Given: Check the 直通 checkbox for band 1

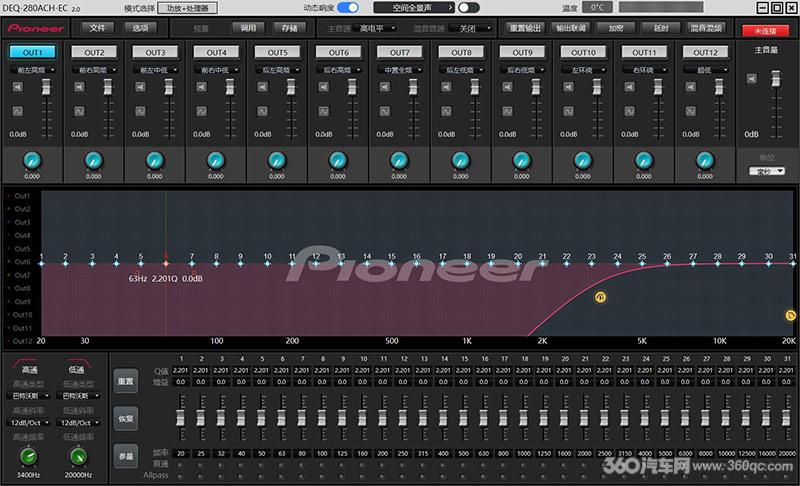Looking at the screenshot, I should point(180,465).
